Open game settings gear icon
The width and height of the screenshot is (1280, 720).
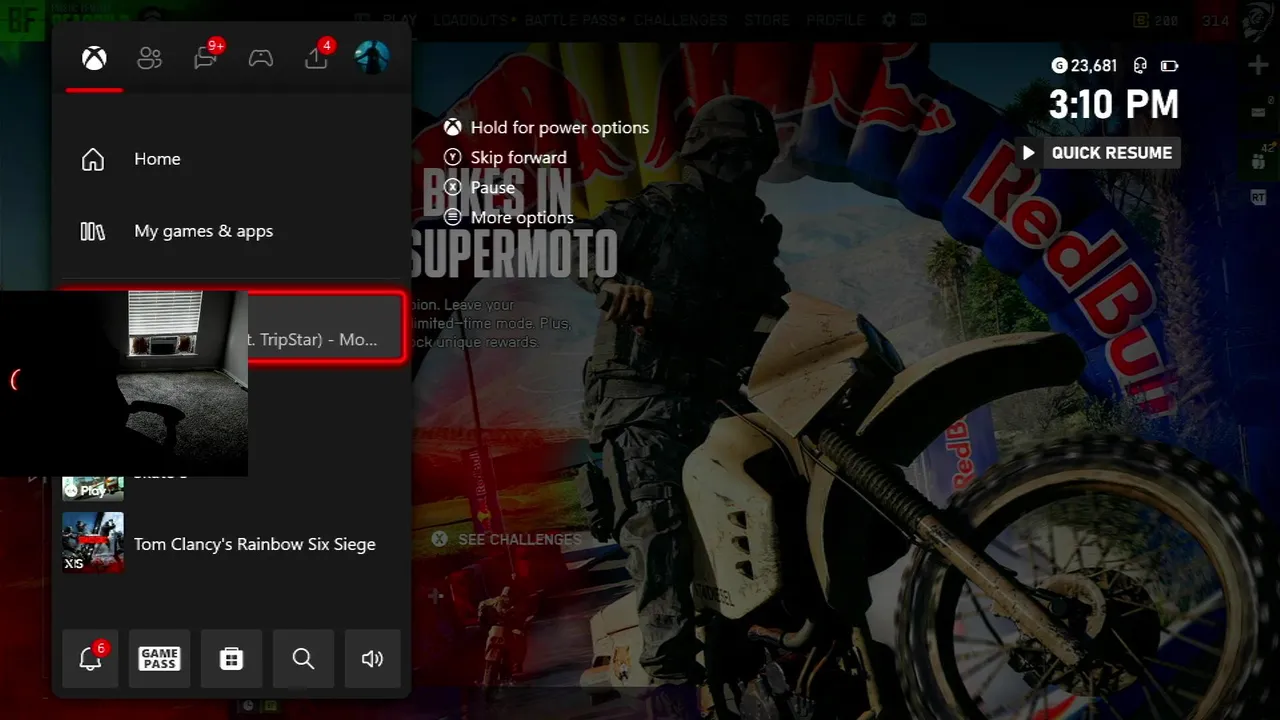[889, 20]
